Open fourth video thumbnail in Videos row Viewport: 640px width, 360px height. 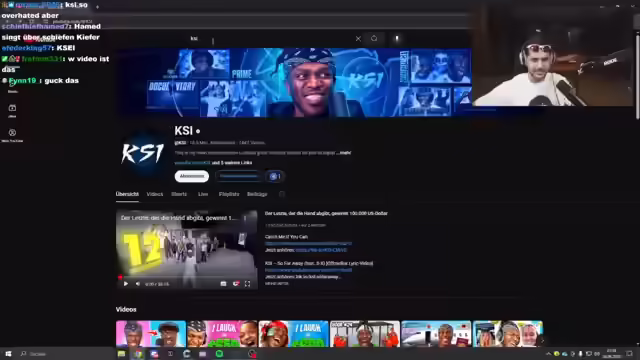365,334
